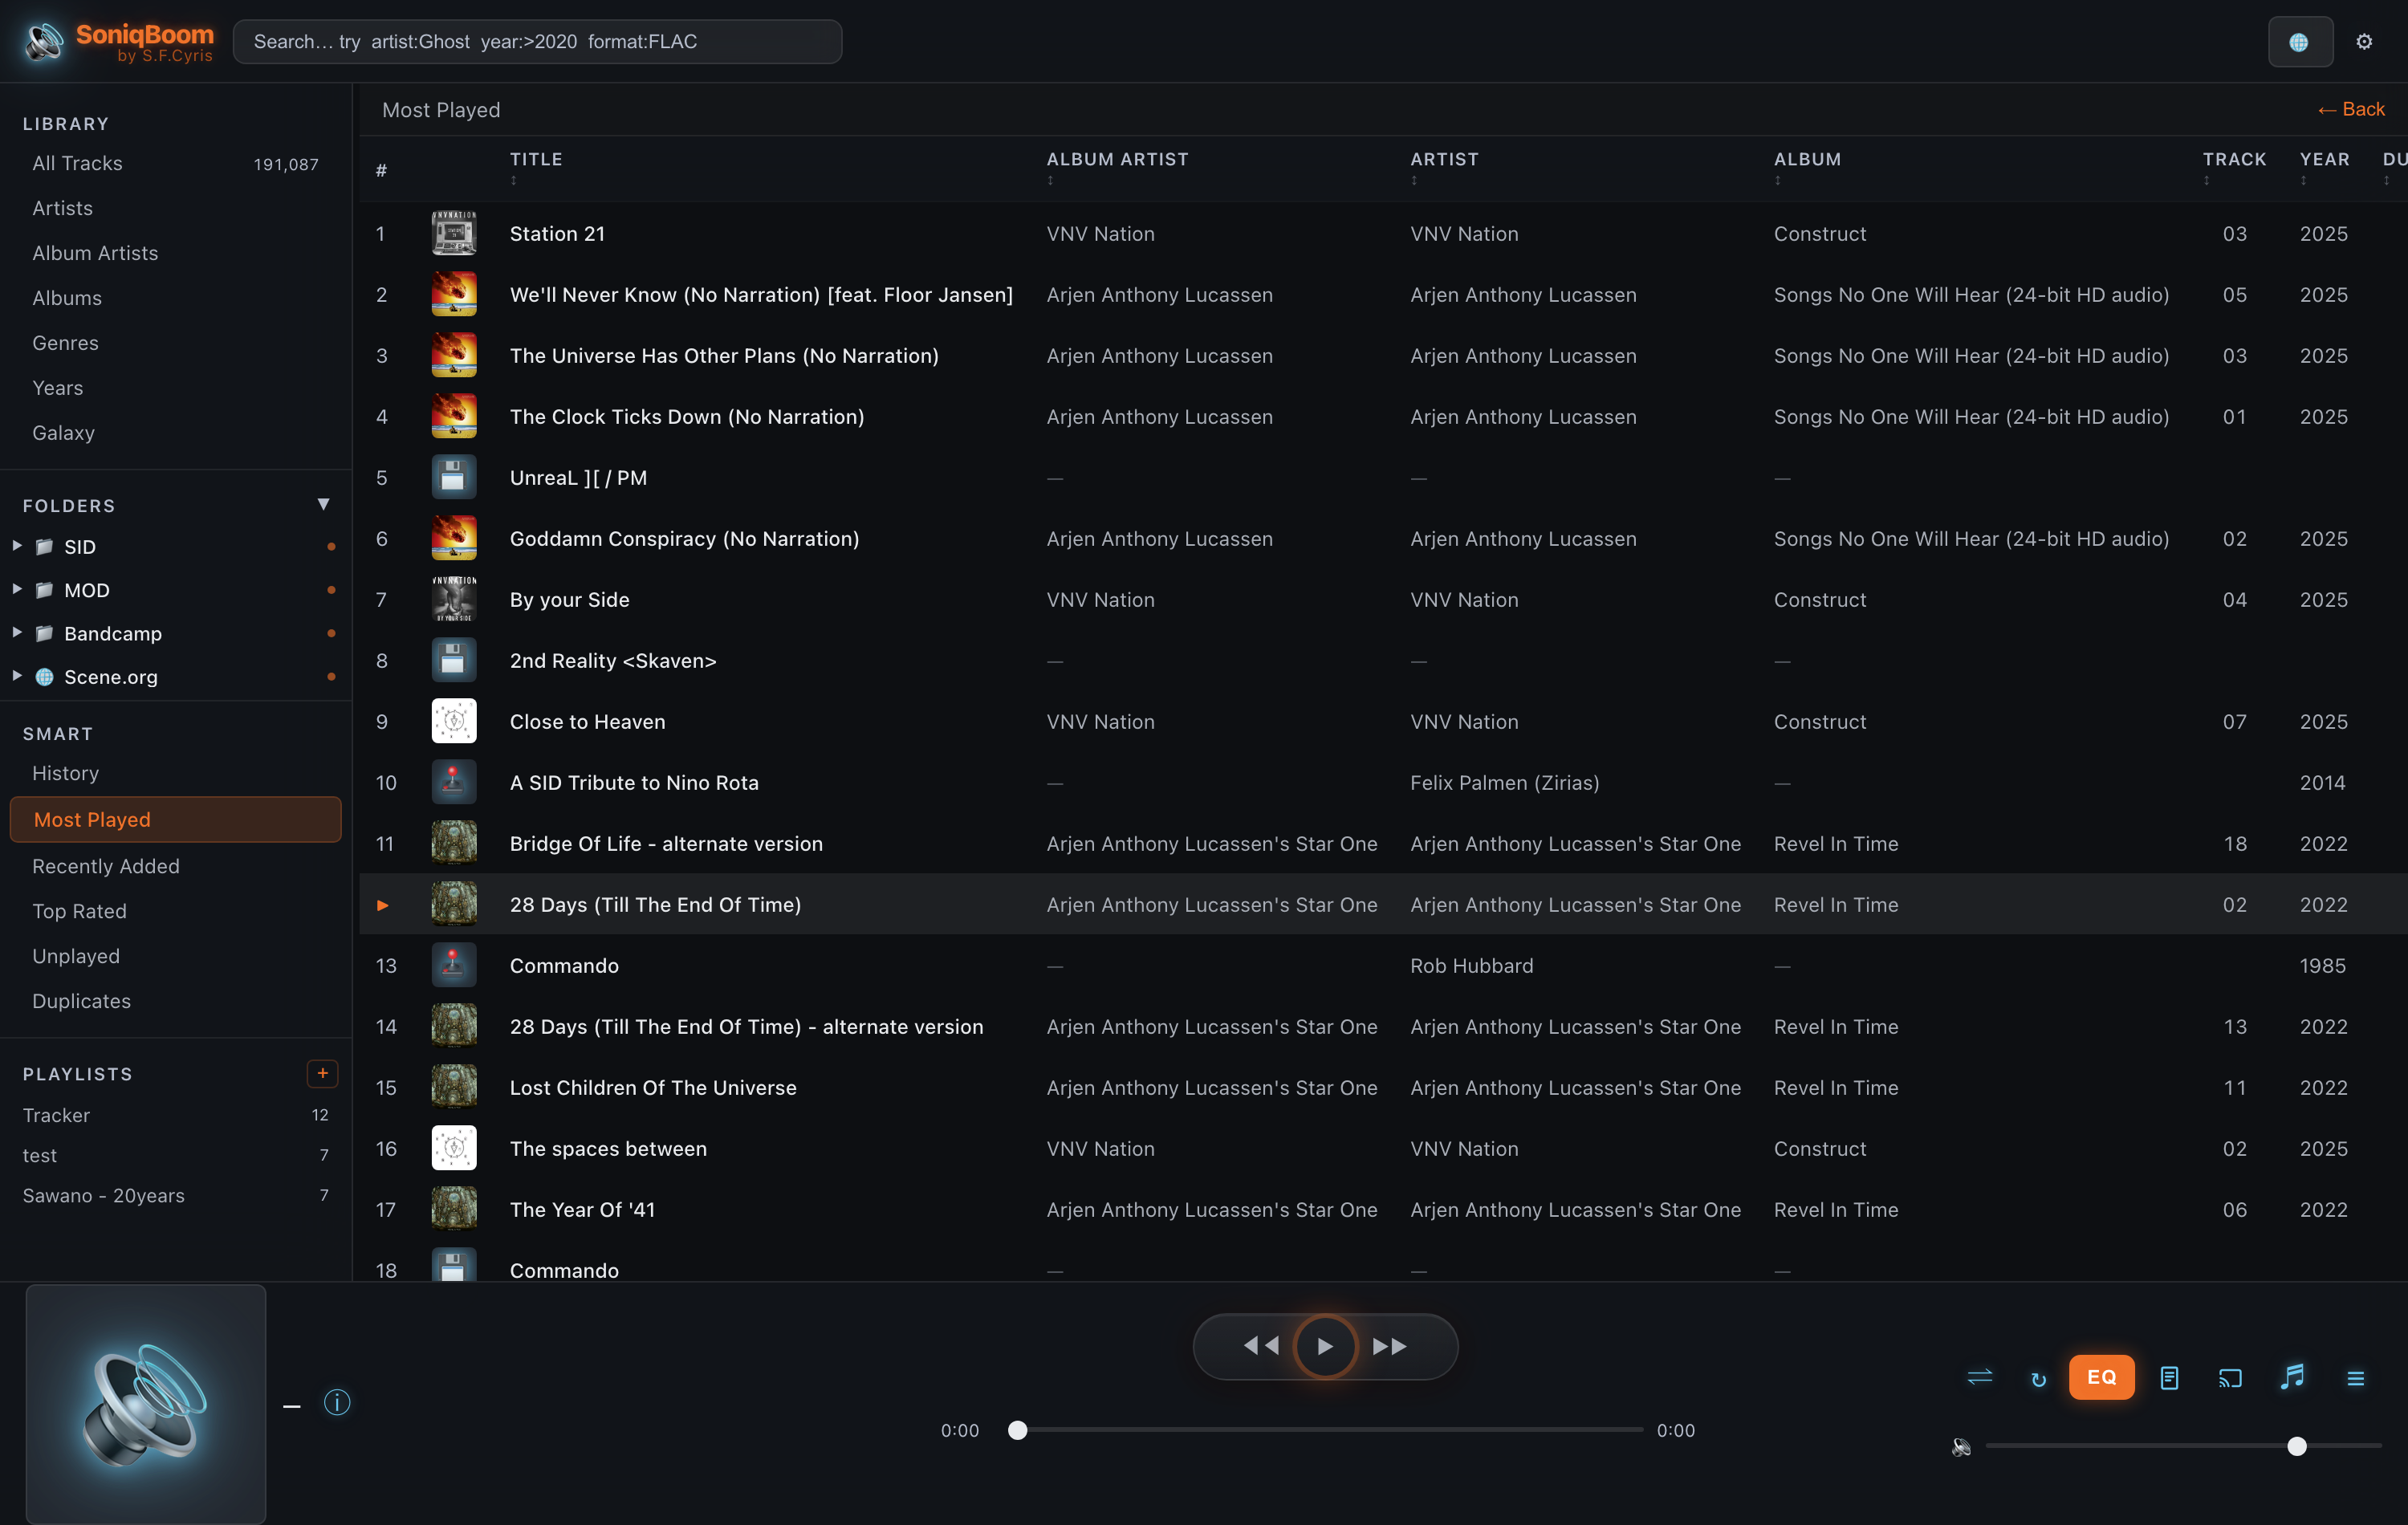Skip to the previous track
The height and width of the screenshot is (1525, 2408).
(x=1261, y=1346)
